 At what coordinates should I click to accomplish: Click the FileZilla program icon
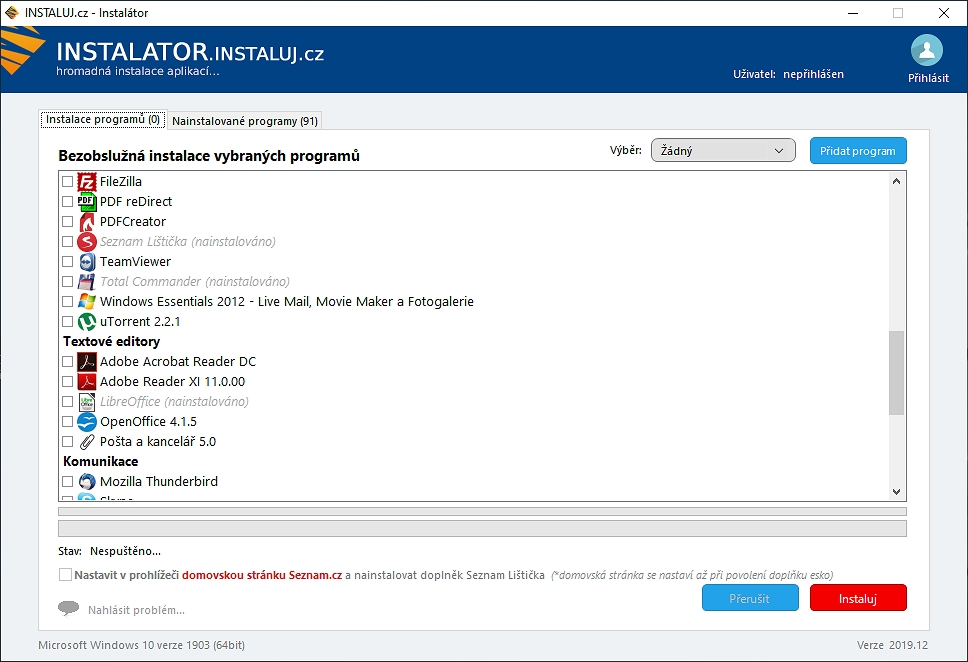click(87, 182)
